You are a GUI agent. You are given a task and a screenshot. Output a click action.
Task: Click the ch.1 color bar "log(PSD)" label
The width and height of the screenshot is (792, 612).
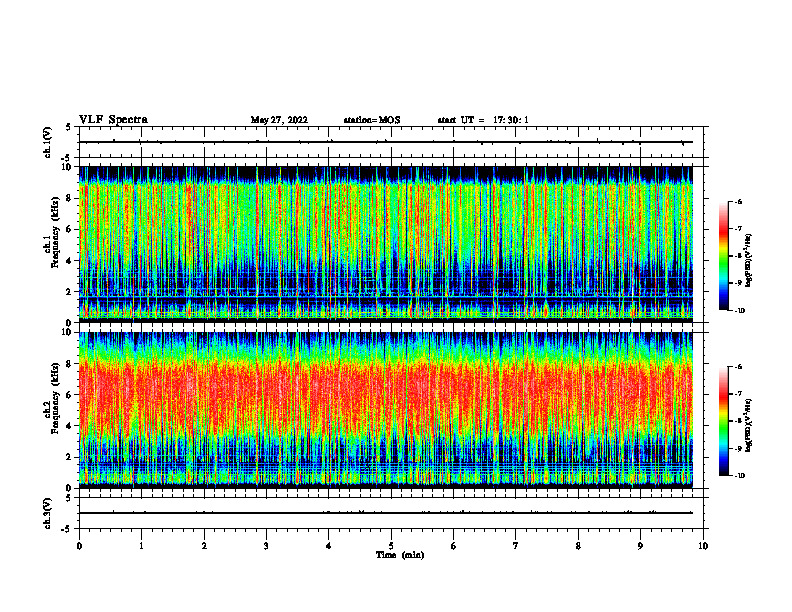[749, 261]
